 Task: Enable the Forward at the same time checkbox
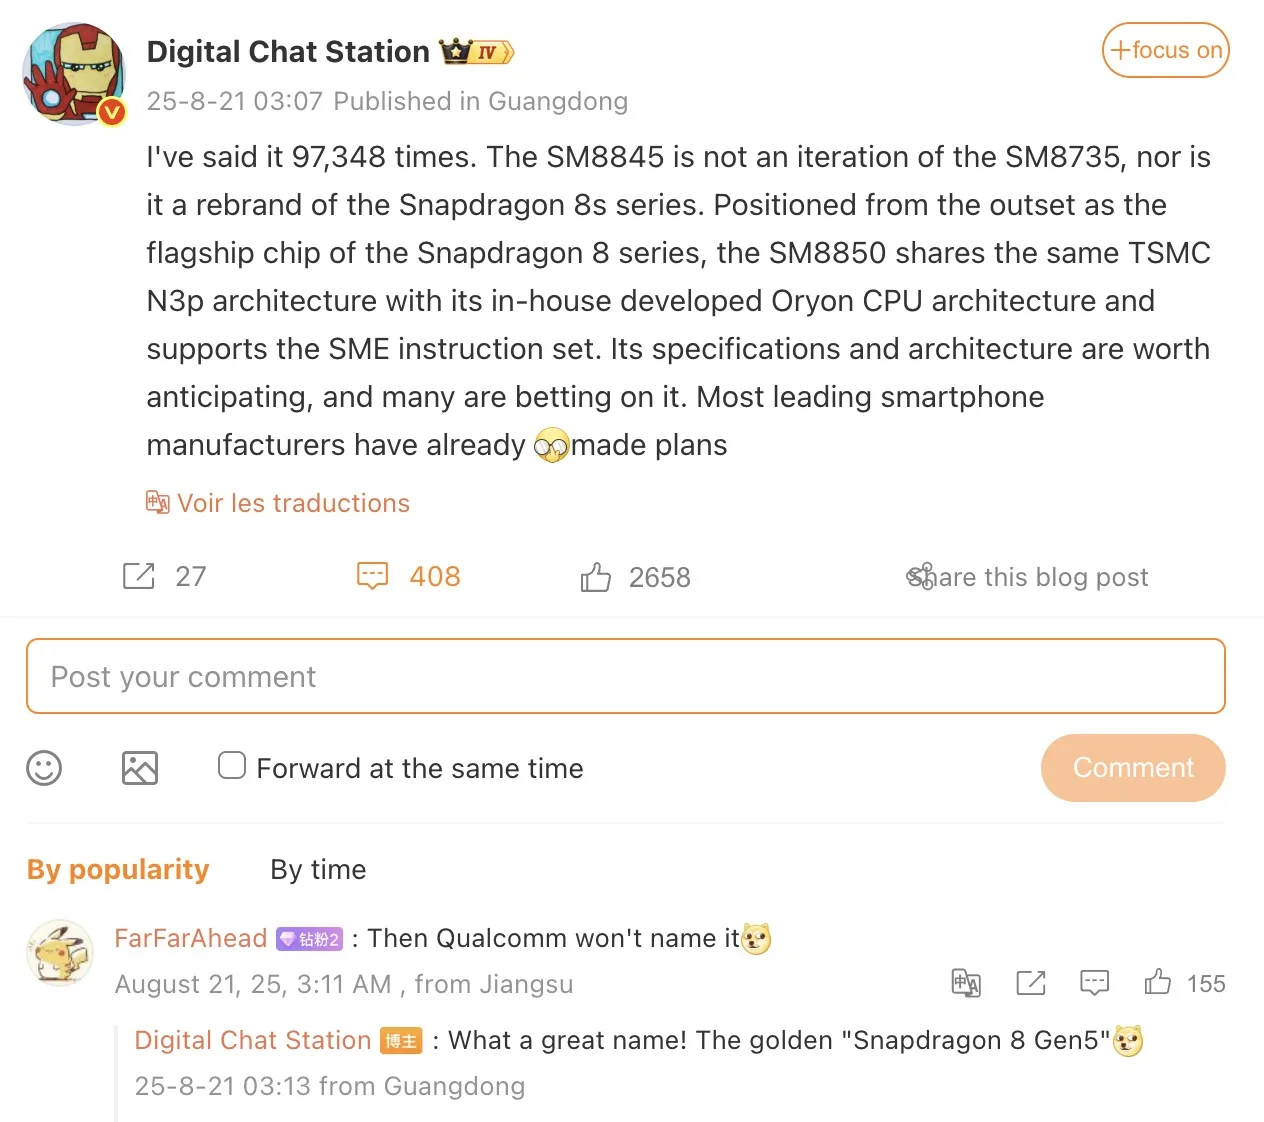232,766
